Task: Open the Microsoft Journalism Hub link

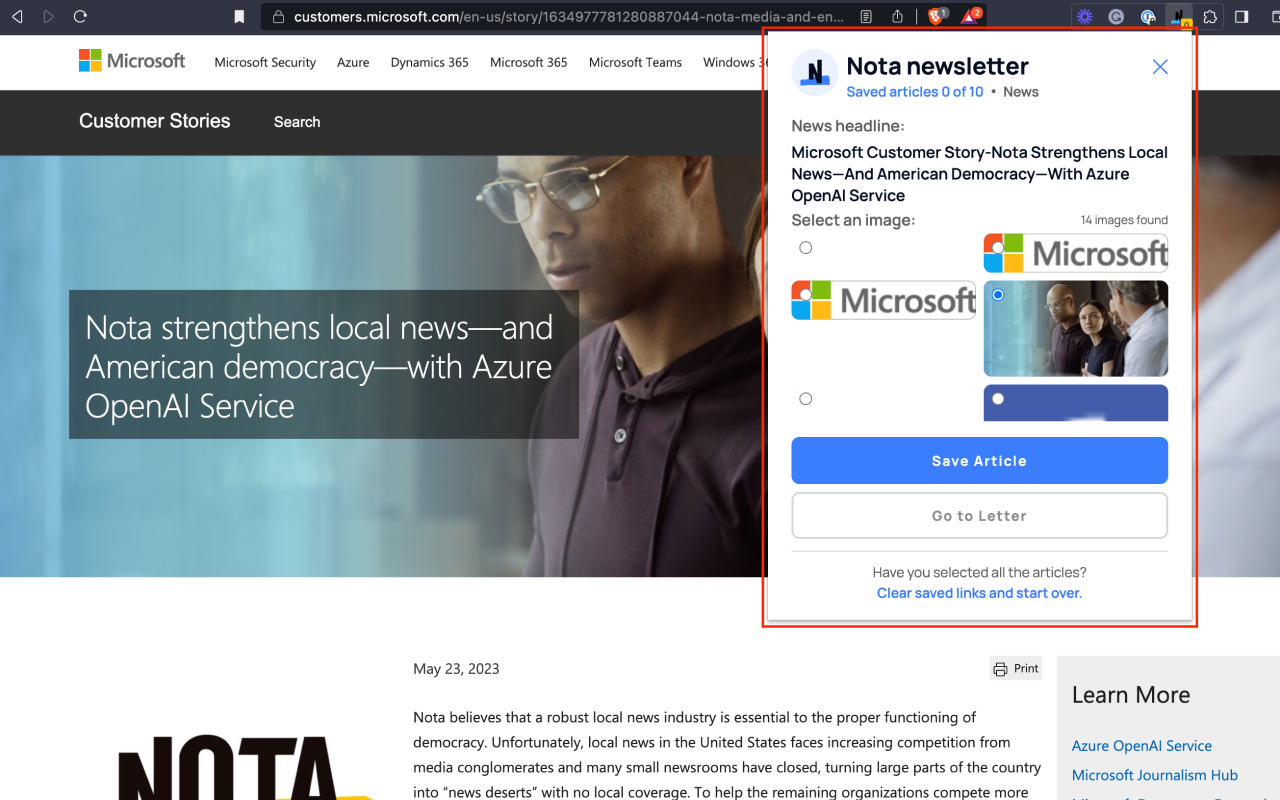Action: pyautogui.click(x=1155, y=775)
